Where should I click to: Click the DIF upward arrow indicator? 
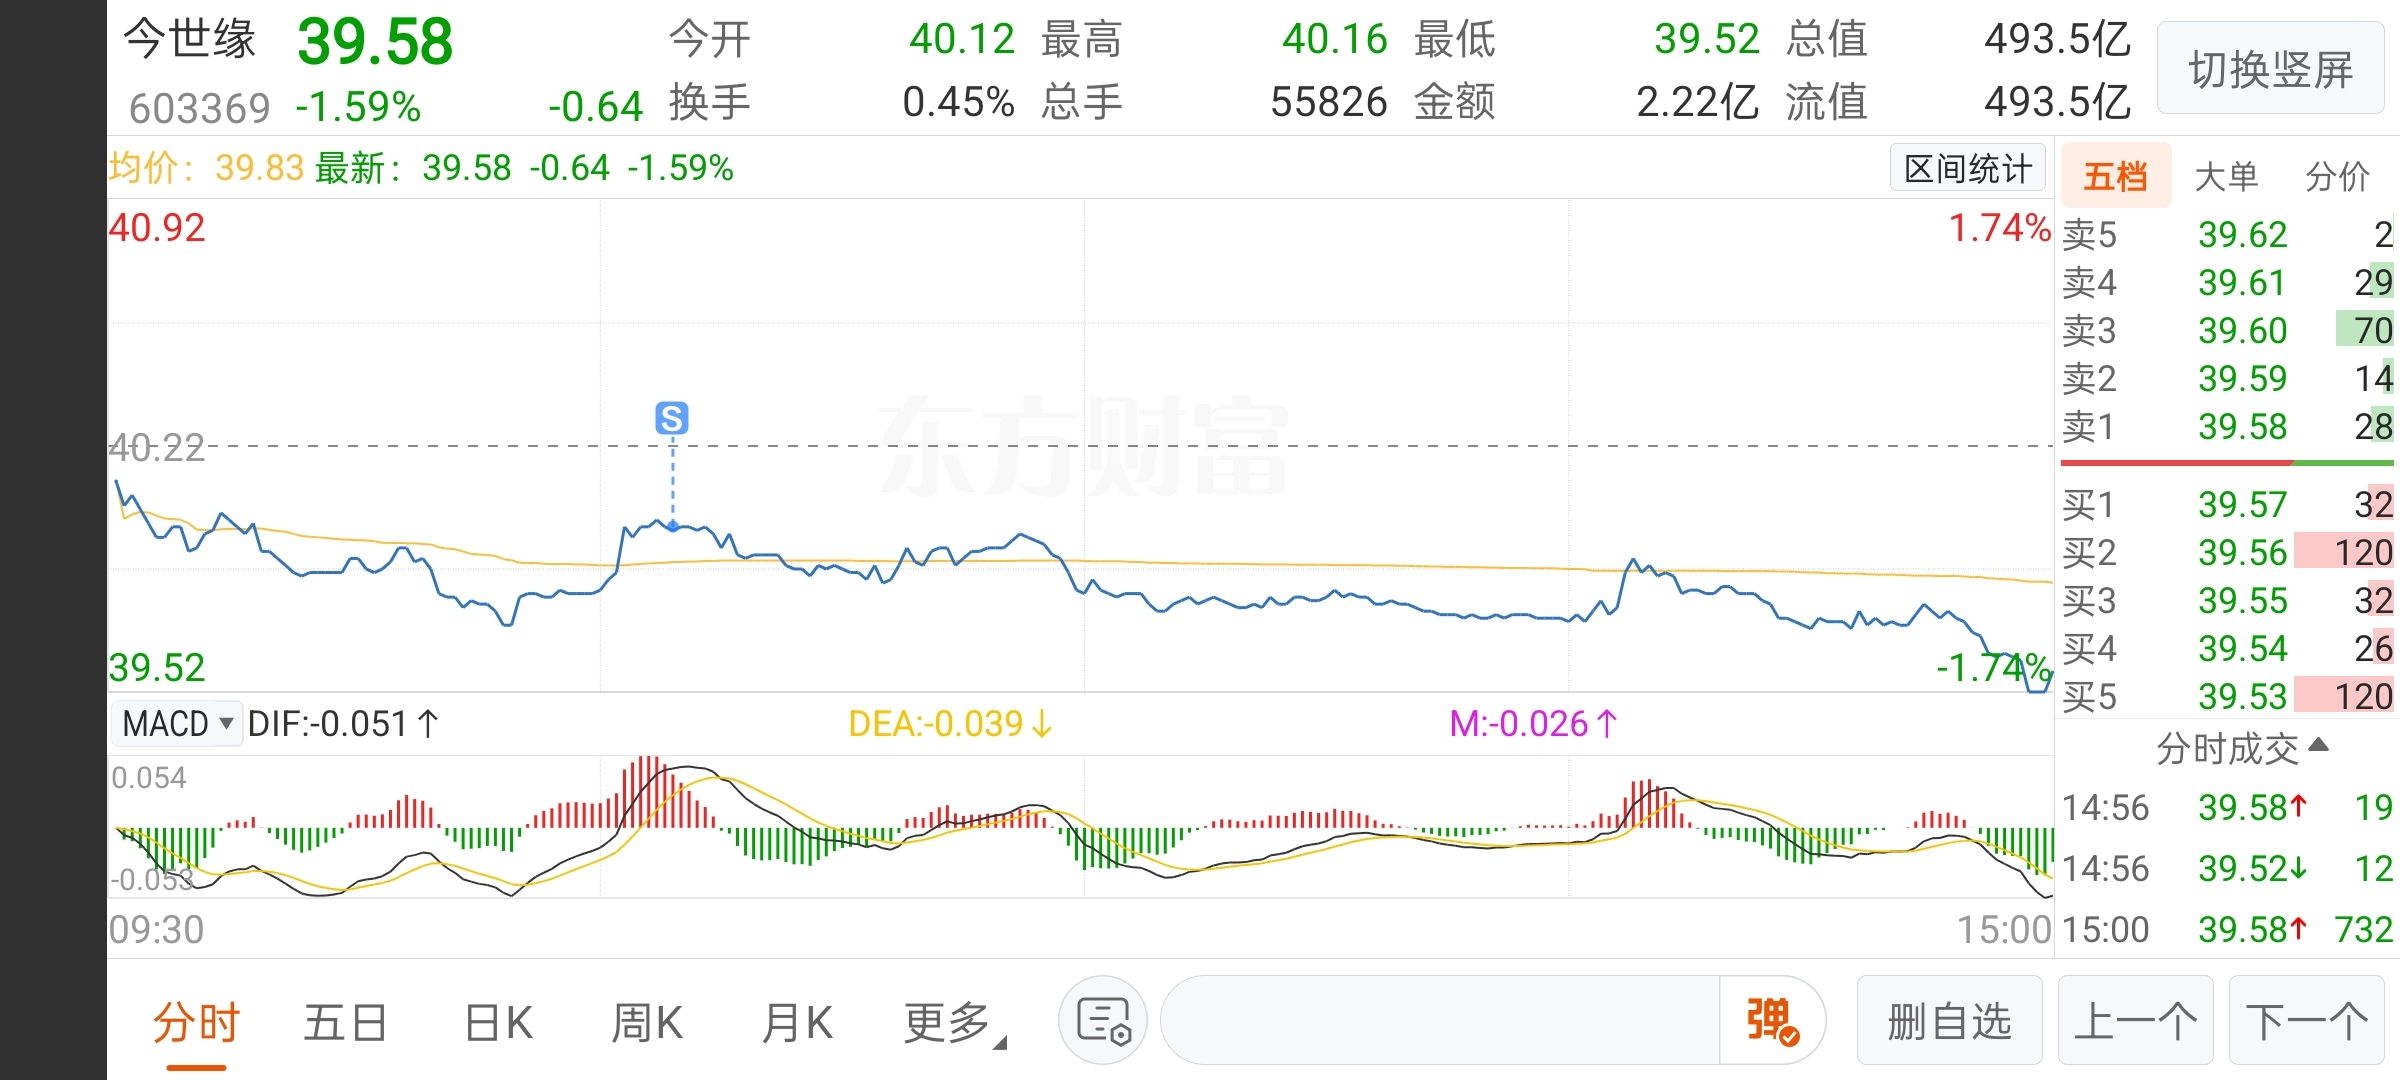[x=428, y=724]
